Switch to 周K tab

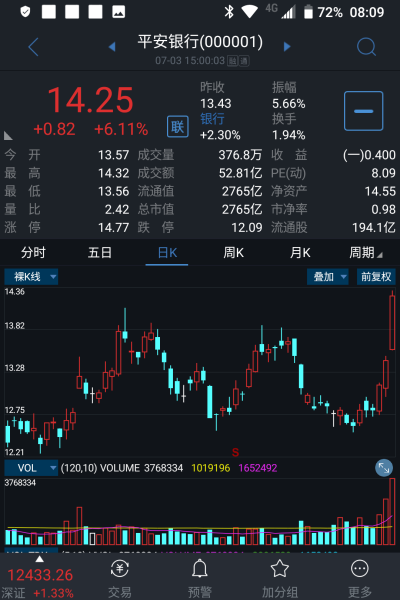tap(233, 253)
